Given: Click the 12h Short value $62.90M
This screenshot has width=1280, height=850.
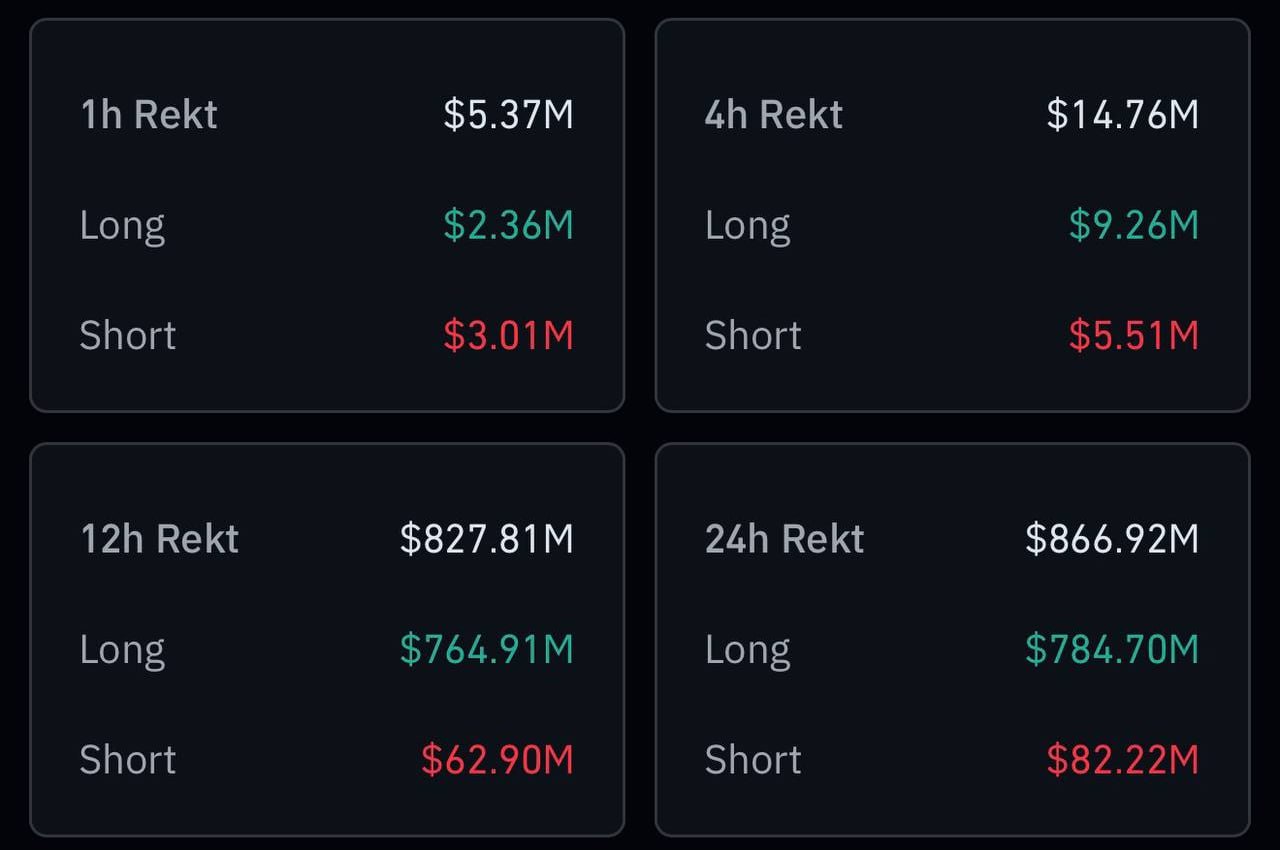Looking at the screenshot, I should click(497, 759).
